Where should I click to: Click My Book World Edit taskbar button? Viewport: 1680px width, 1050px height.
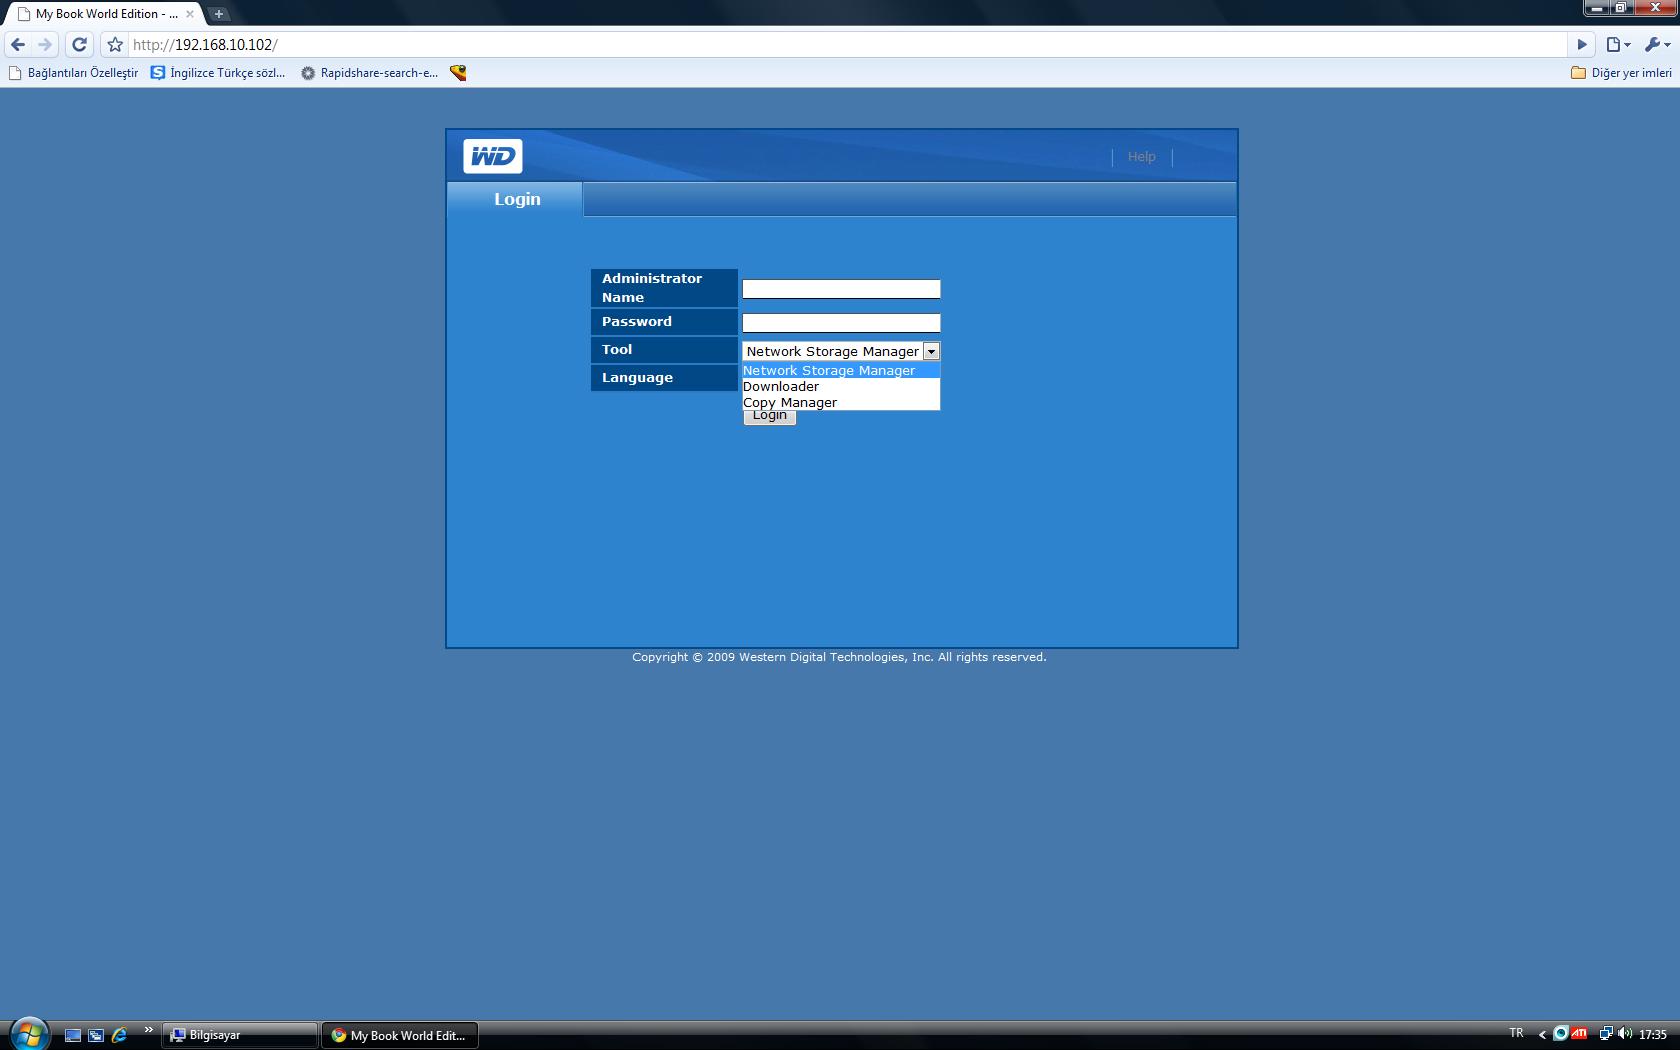pyautogui.click(x=400, y=1035)
